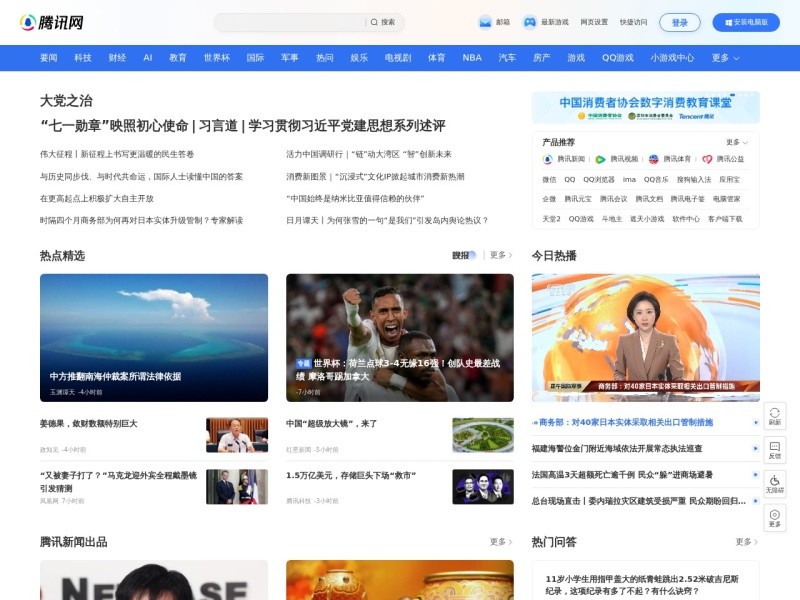The width and height of the screenshot is (800, 600).
Task: Open the 大党之治 headline link
Action: pos(66,101)
